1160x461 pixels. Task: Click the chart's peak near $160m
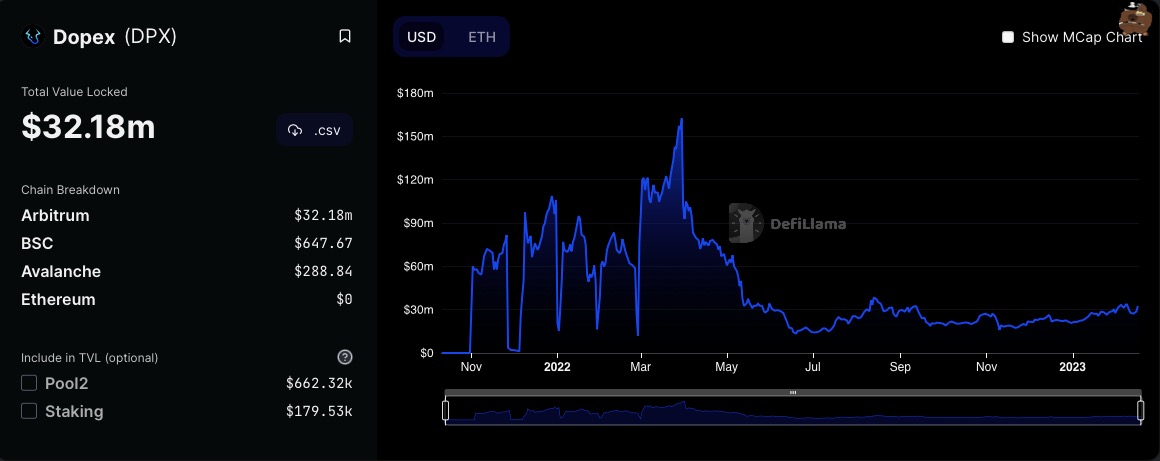(681, 119)
